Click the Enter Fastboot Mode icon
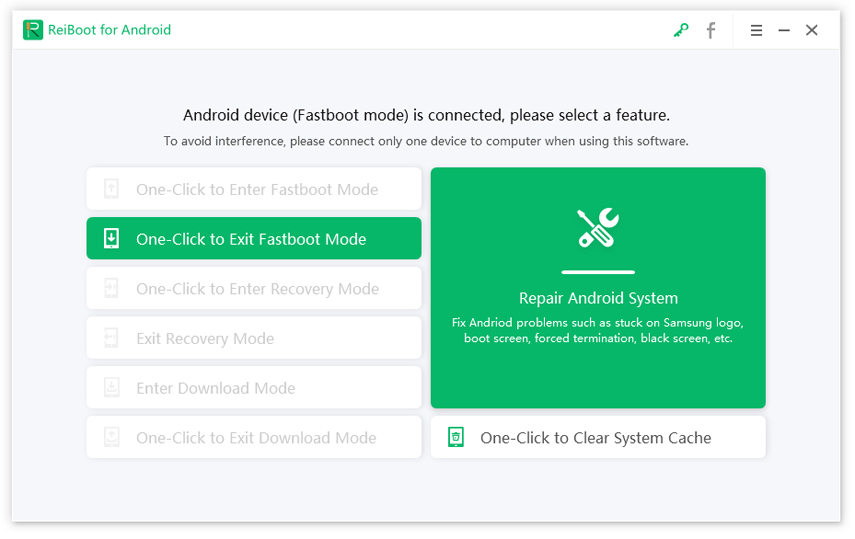The width and height of the screenshot is (855, 539). (112, 189)
